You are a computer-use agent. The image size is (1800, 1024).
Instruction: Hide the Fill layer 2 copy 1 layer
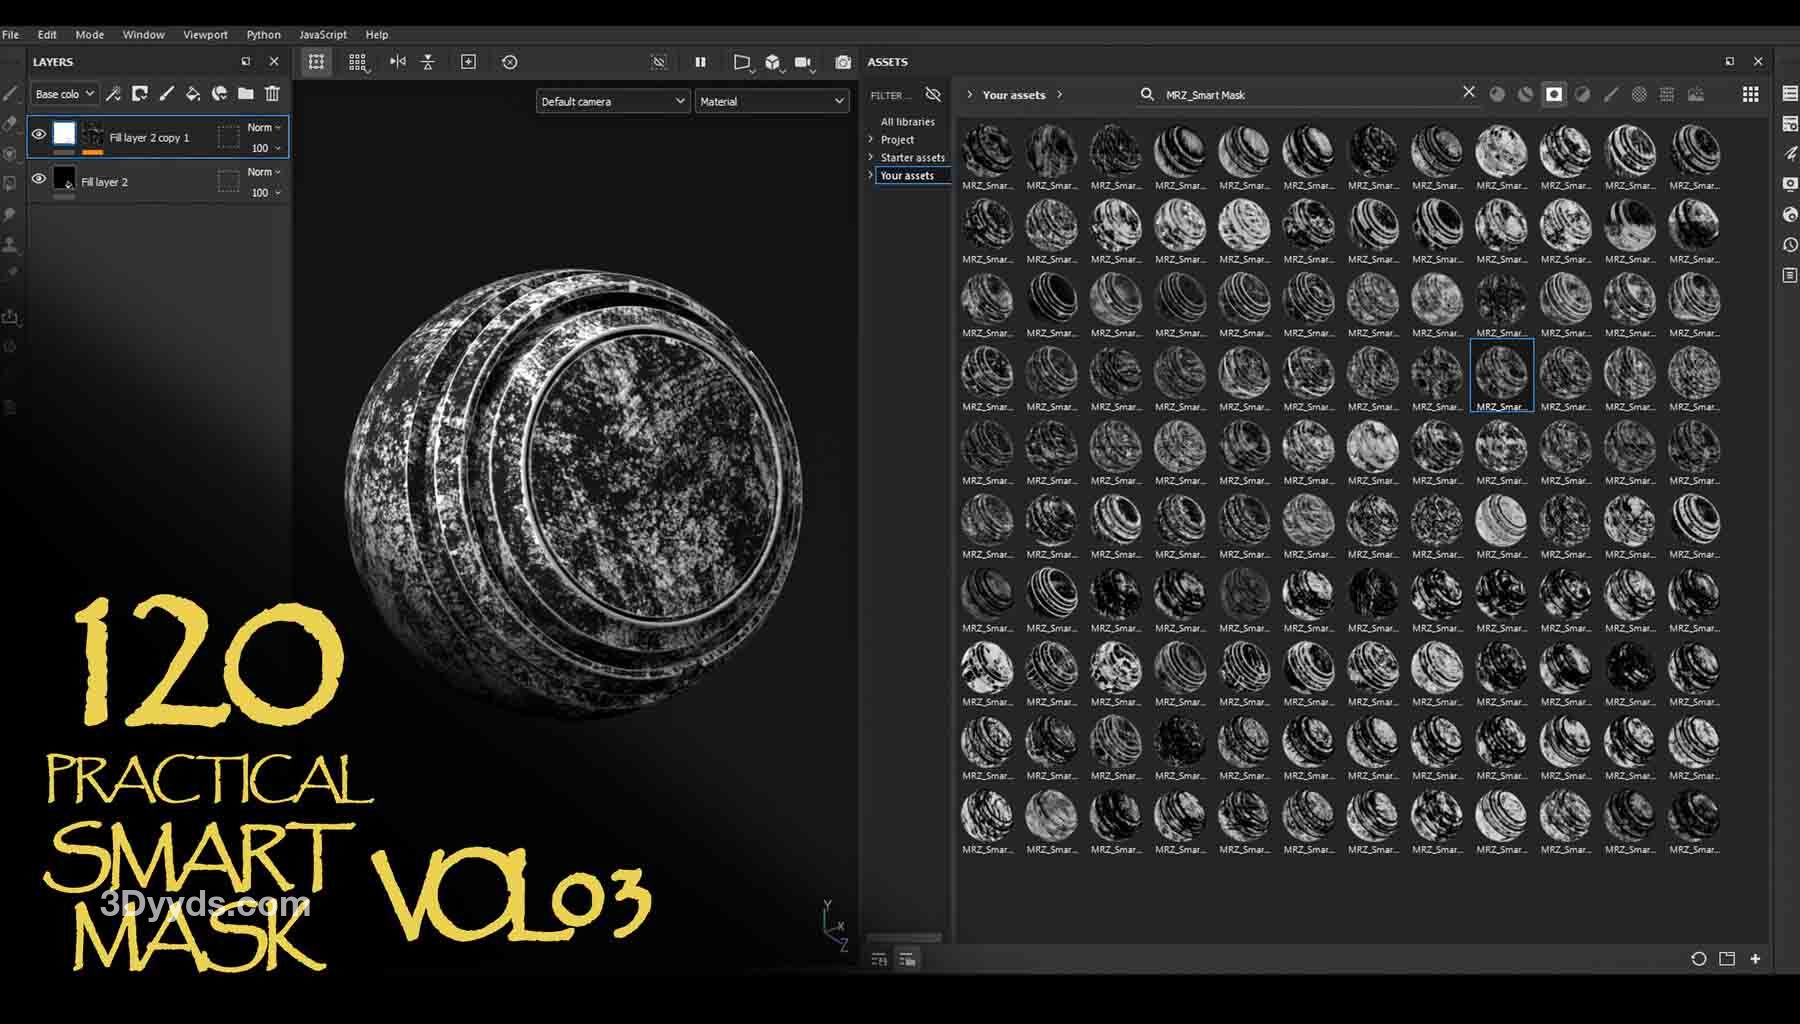click(39, 134)
